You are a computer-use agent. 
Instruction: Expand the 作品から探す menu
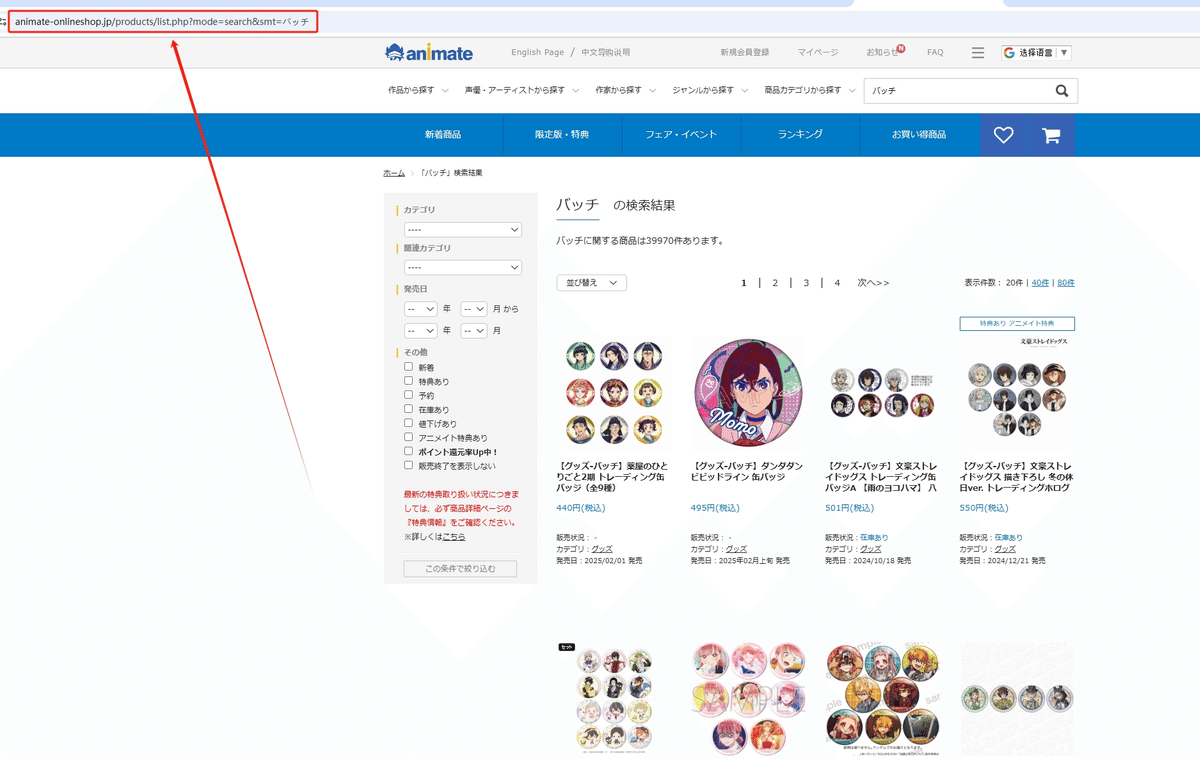[418, 90]
